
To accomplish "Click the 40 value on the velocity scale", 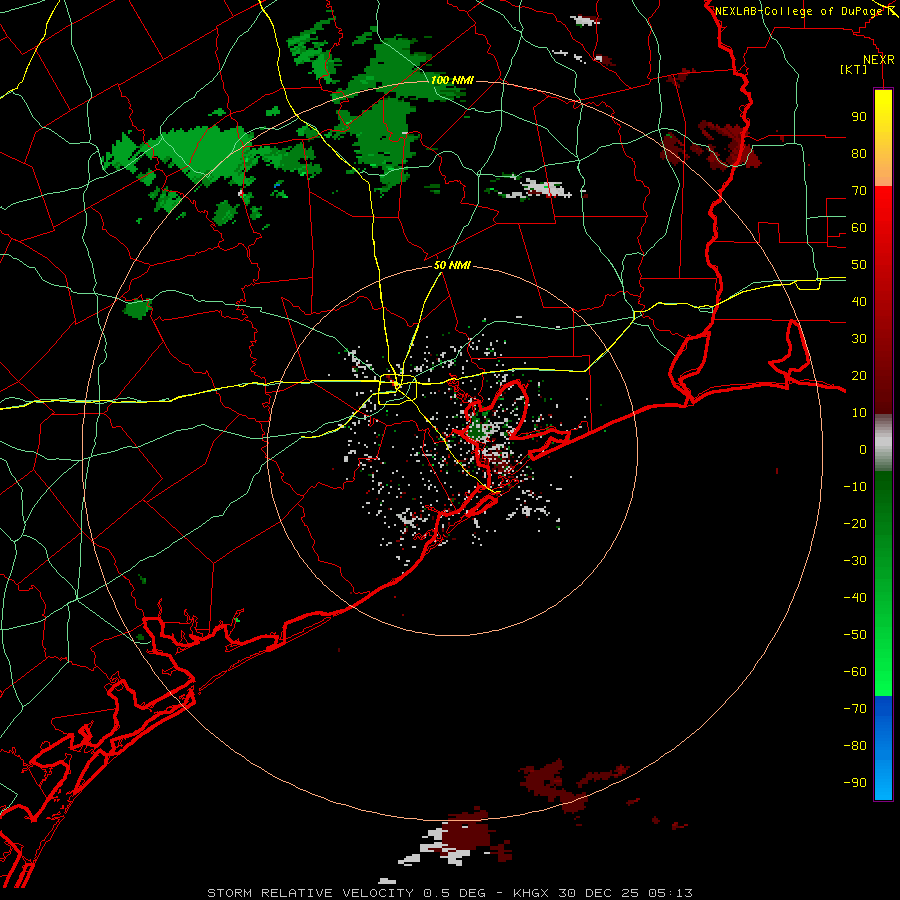I will click(859, 302).
